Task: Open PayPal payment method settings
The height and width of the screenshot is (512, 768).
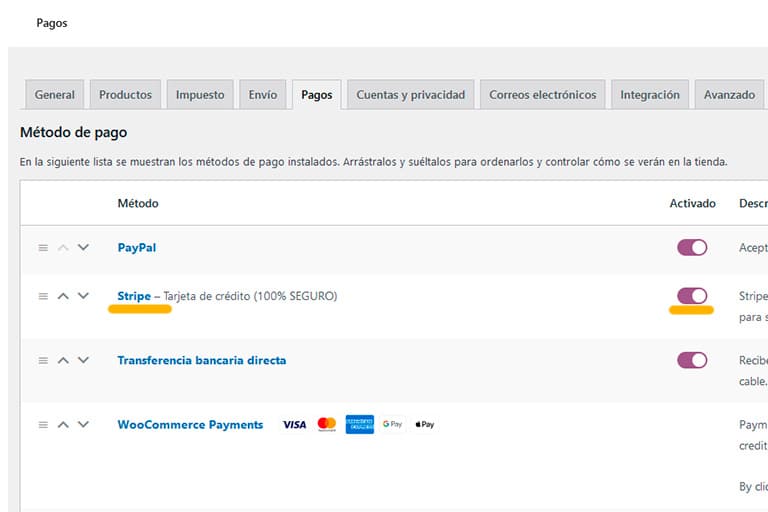Action: [x=137, y=248]
